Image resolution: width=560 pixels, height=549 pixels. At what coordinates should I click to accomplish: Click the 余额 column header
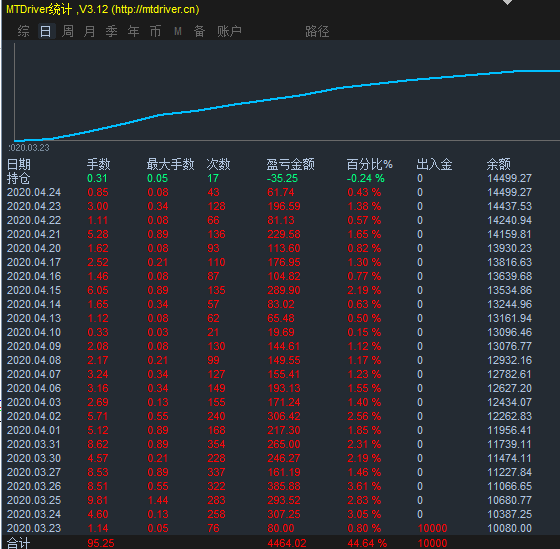click(499, 164)
